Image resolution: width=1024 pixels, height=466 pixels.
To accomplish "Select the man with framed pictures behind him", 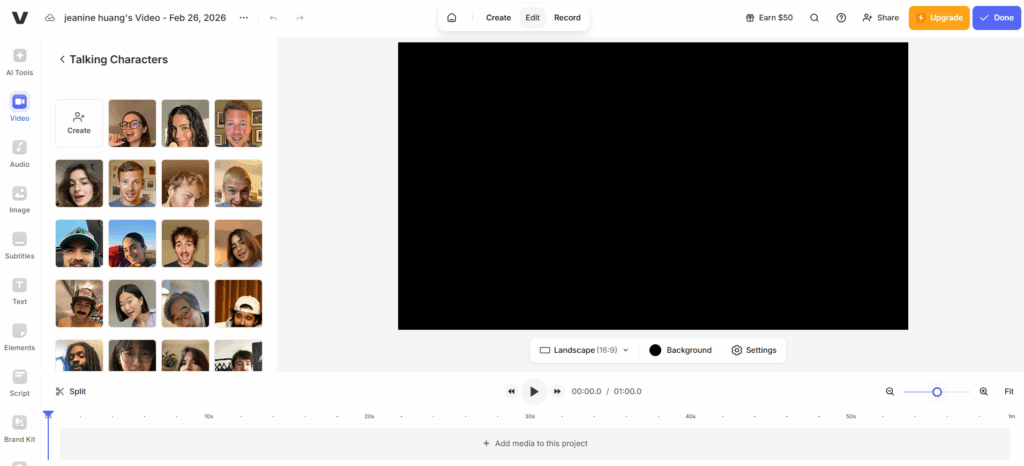I will 238,123.
